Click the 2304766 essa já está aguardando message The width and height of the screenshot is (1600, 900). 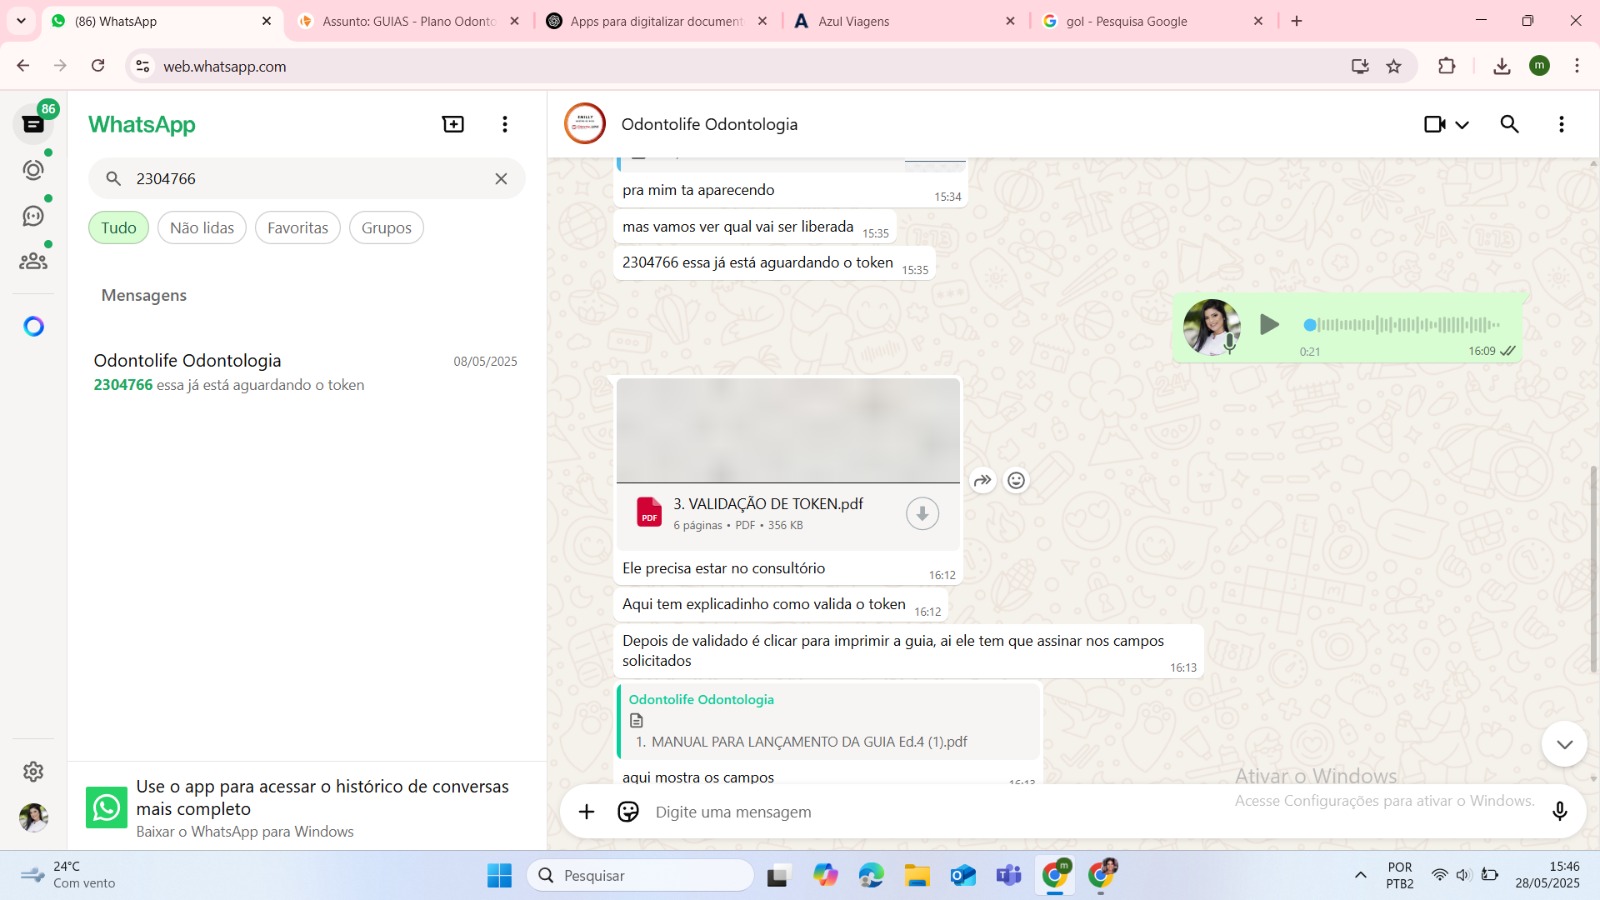(x=774, y=263)
